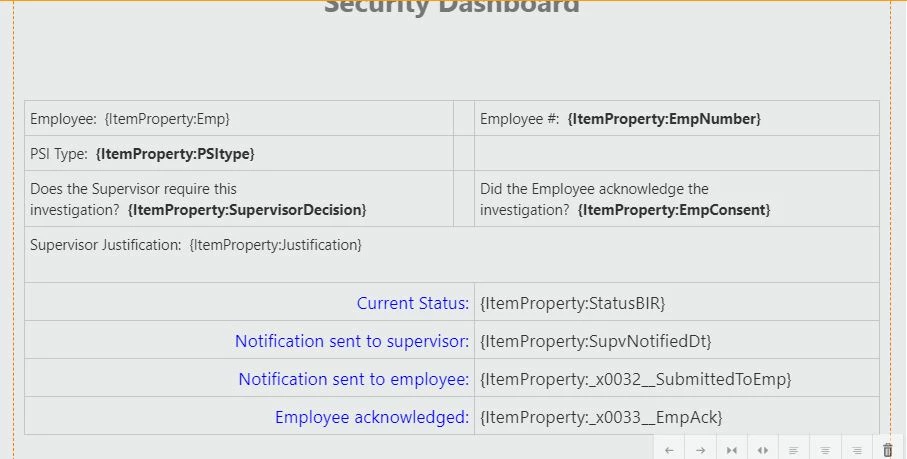Click the _x0032__SubmittedToEmp token
The width and height of the screenshot is (907, 459).
(x=636, y=379)
